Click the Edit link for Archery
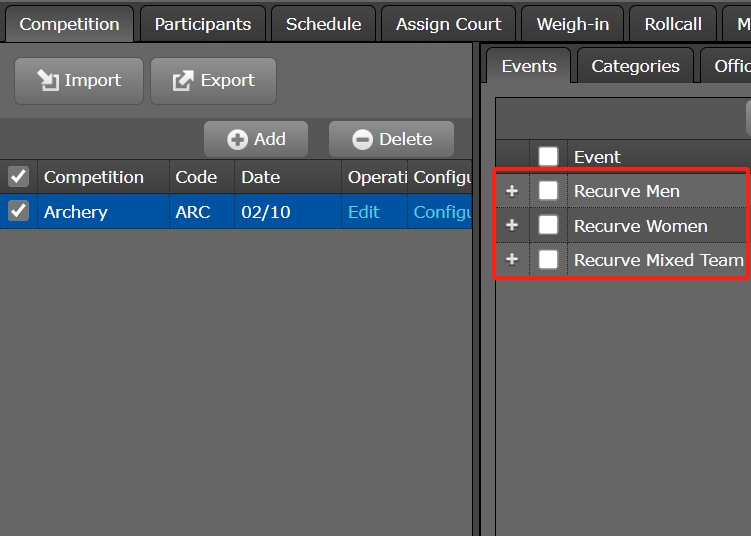 [x=364, y=212]
